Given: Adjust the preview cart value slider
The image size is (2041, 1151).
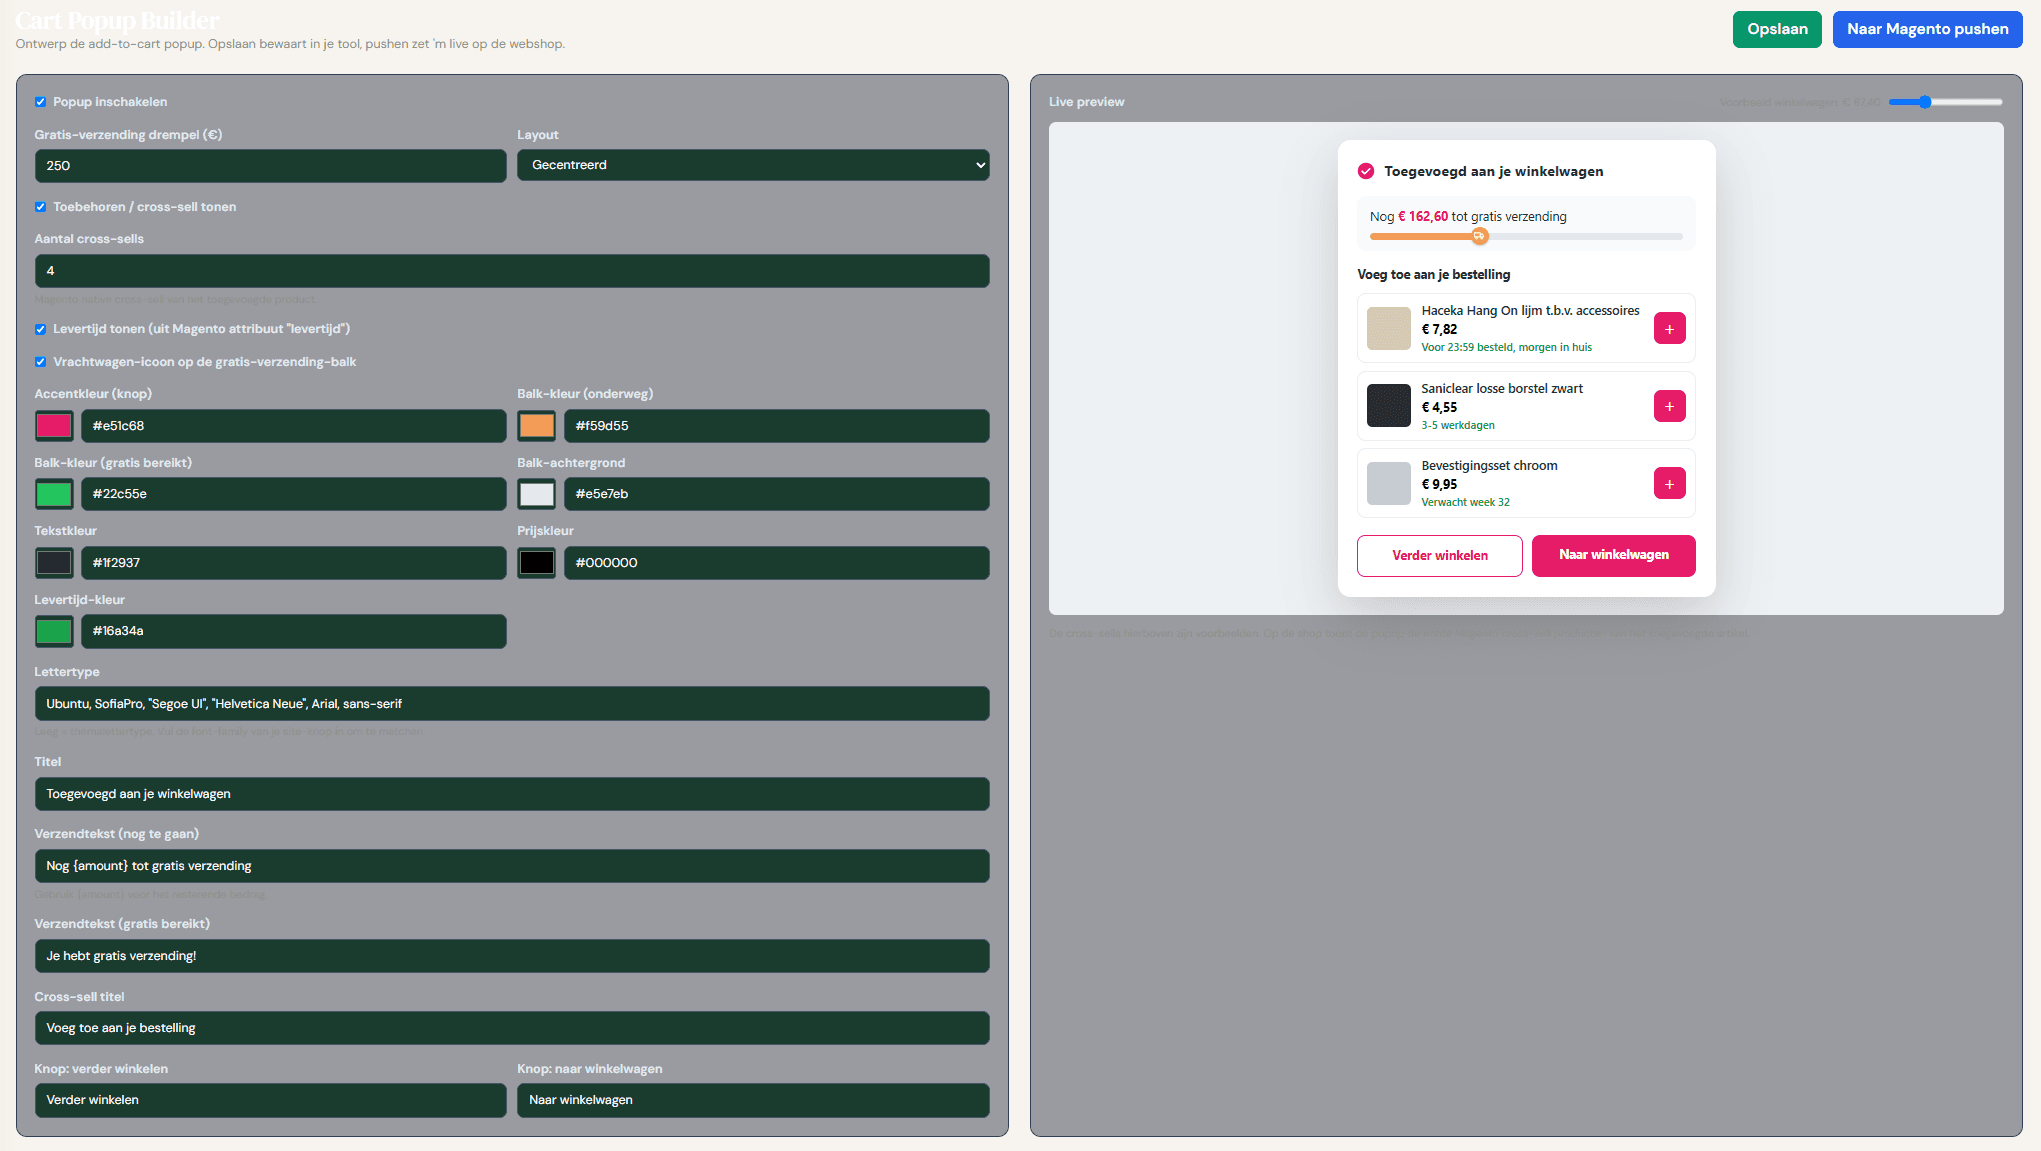Looking at the screenshot, I should tap(1945, 102).
